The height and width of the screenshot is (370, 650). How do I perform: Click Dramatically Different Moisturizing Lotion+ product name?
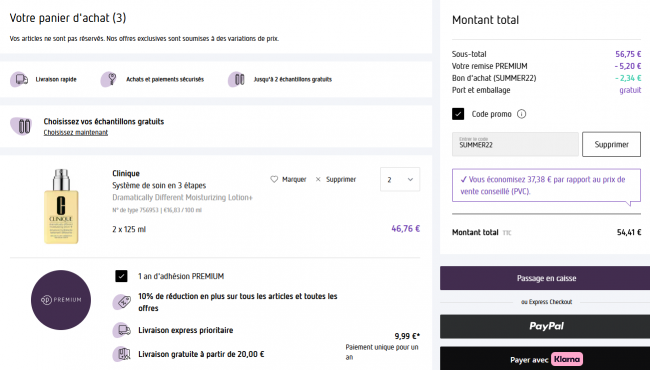click(182, 198)
